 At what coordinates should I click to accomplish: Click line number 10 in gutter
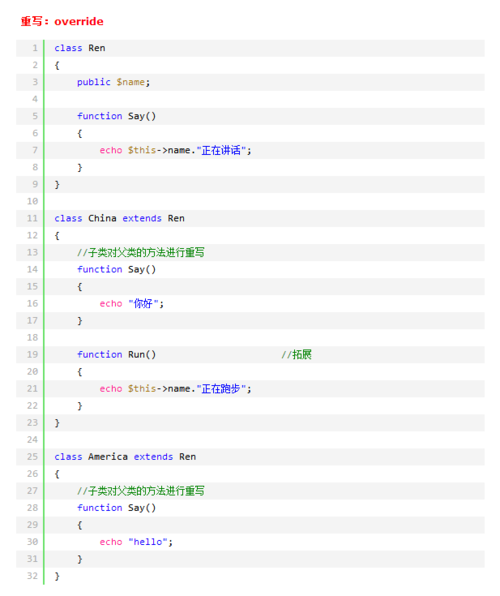tap(33, 201)
